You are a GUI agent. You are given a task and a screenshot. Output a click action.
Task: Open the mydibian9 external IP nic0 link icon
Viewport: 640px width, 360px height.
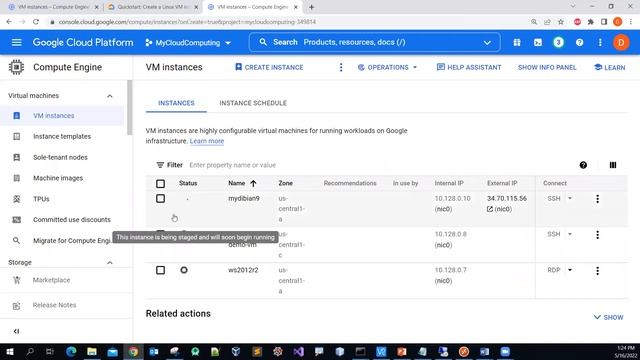(490, 209)
